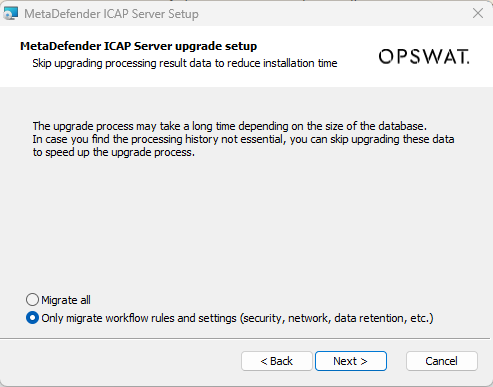Click the blank title bar area left of close
The height and width of the screenshot is (387, 493).
pos(333,14)
